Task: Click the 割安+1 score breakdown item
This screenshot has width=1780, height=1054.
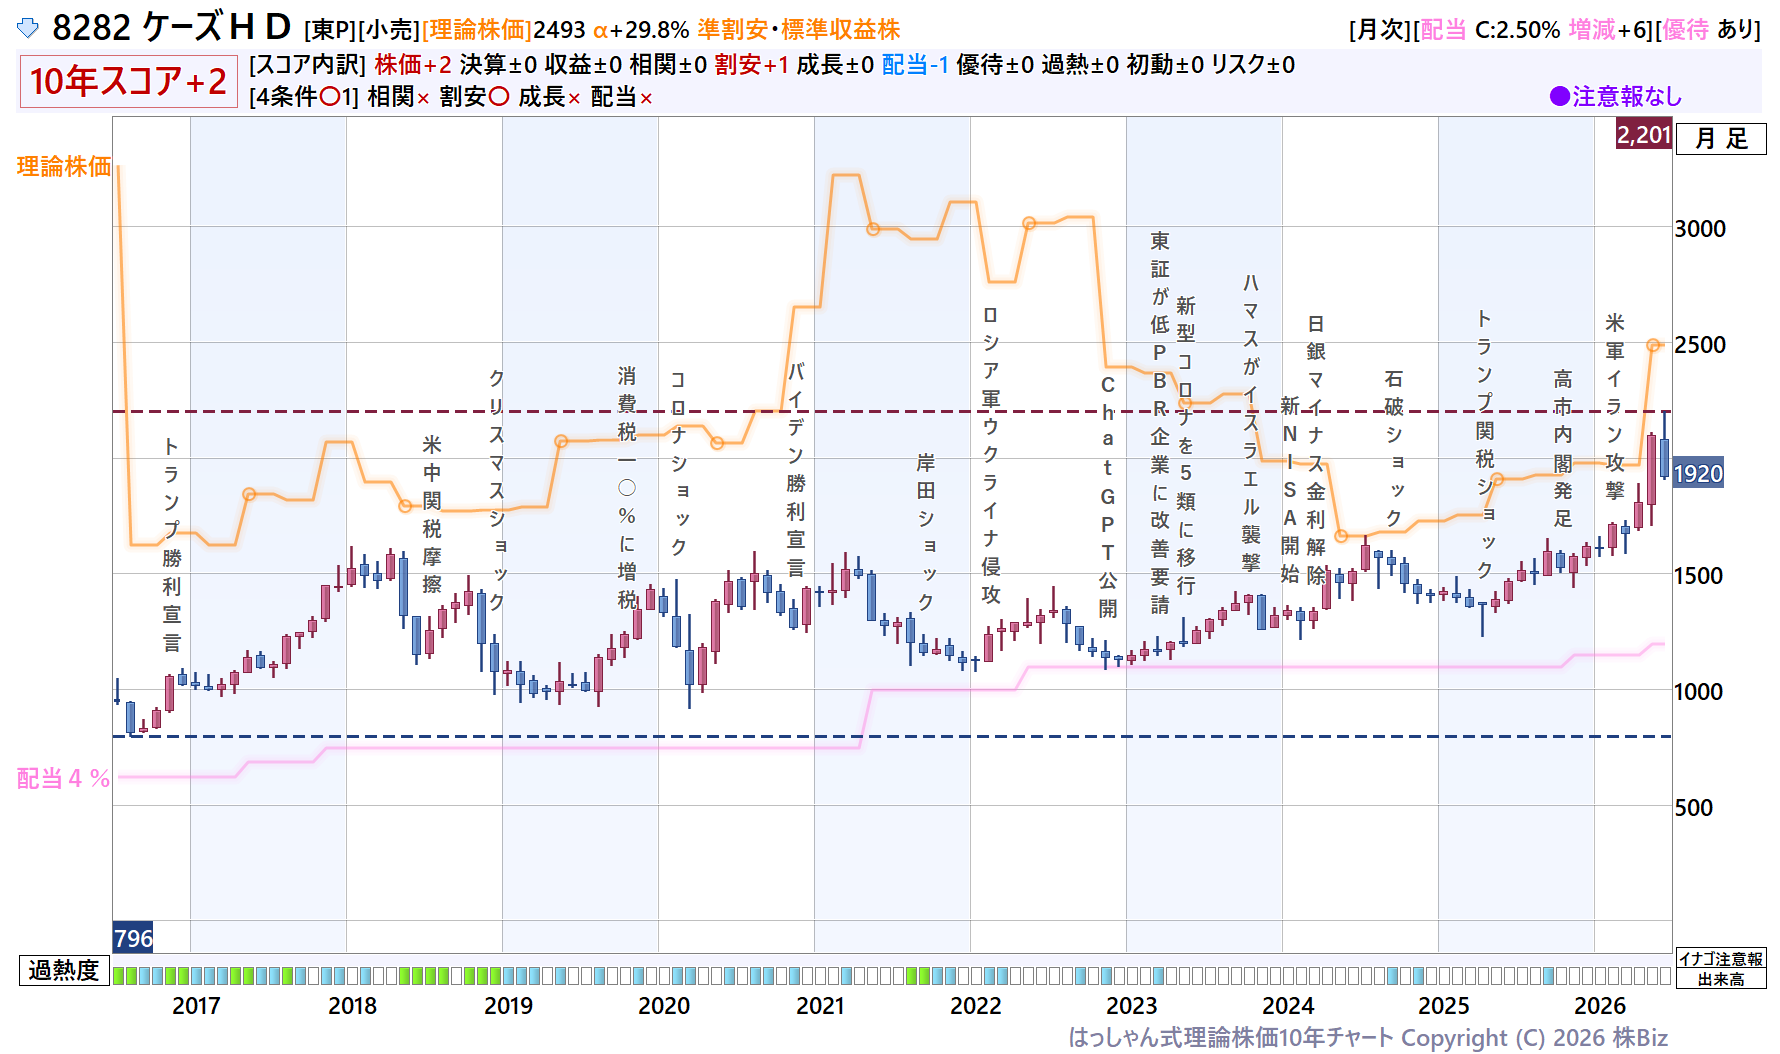Action: click(751, 65)
